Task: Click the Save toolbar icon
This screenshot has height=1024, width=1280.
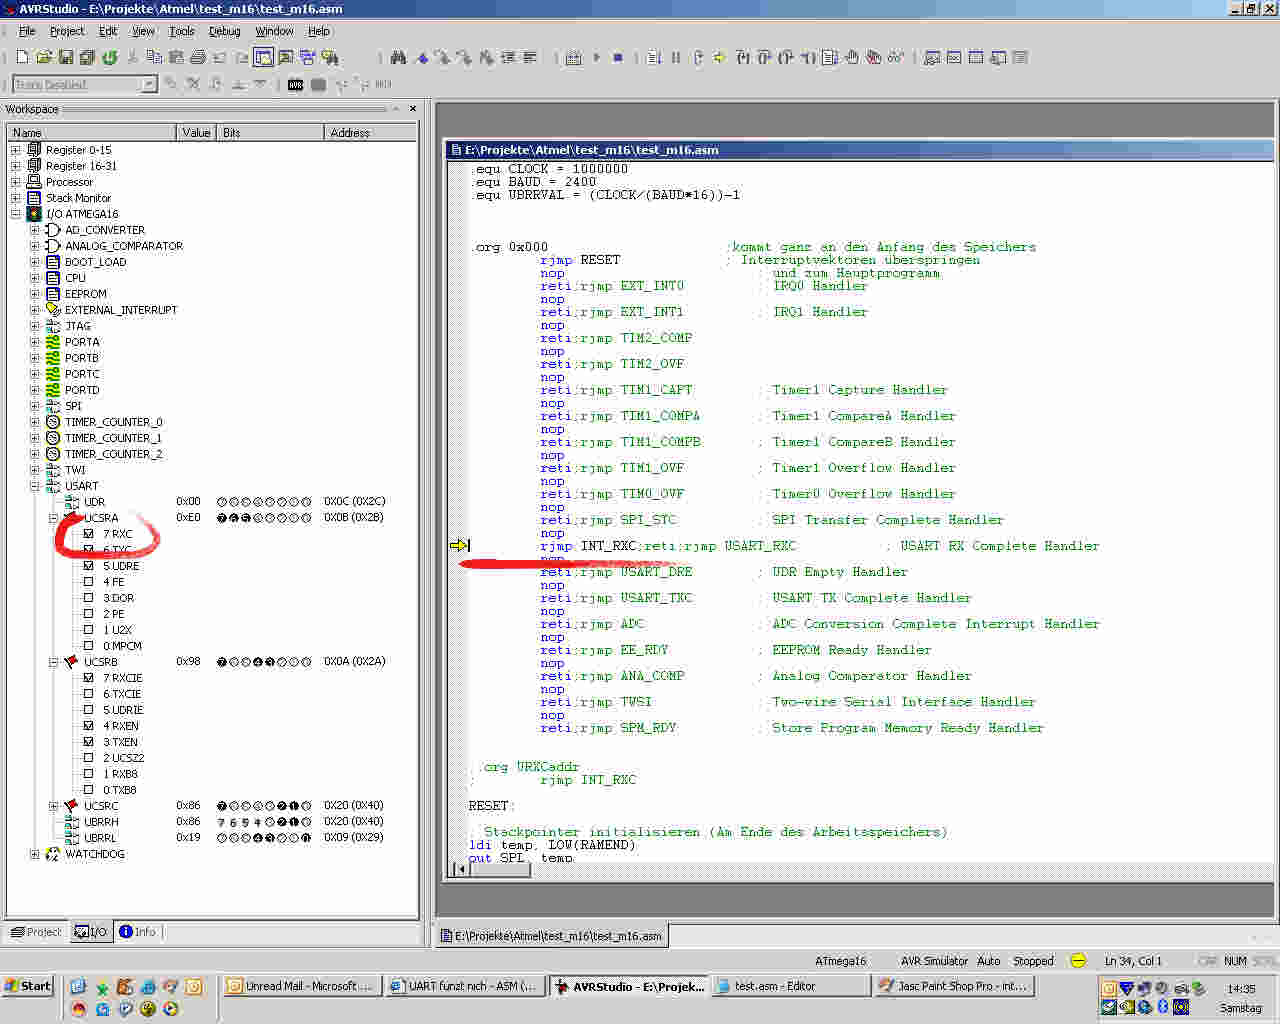Action: (66, 58)
